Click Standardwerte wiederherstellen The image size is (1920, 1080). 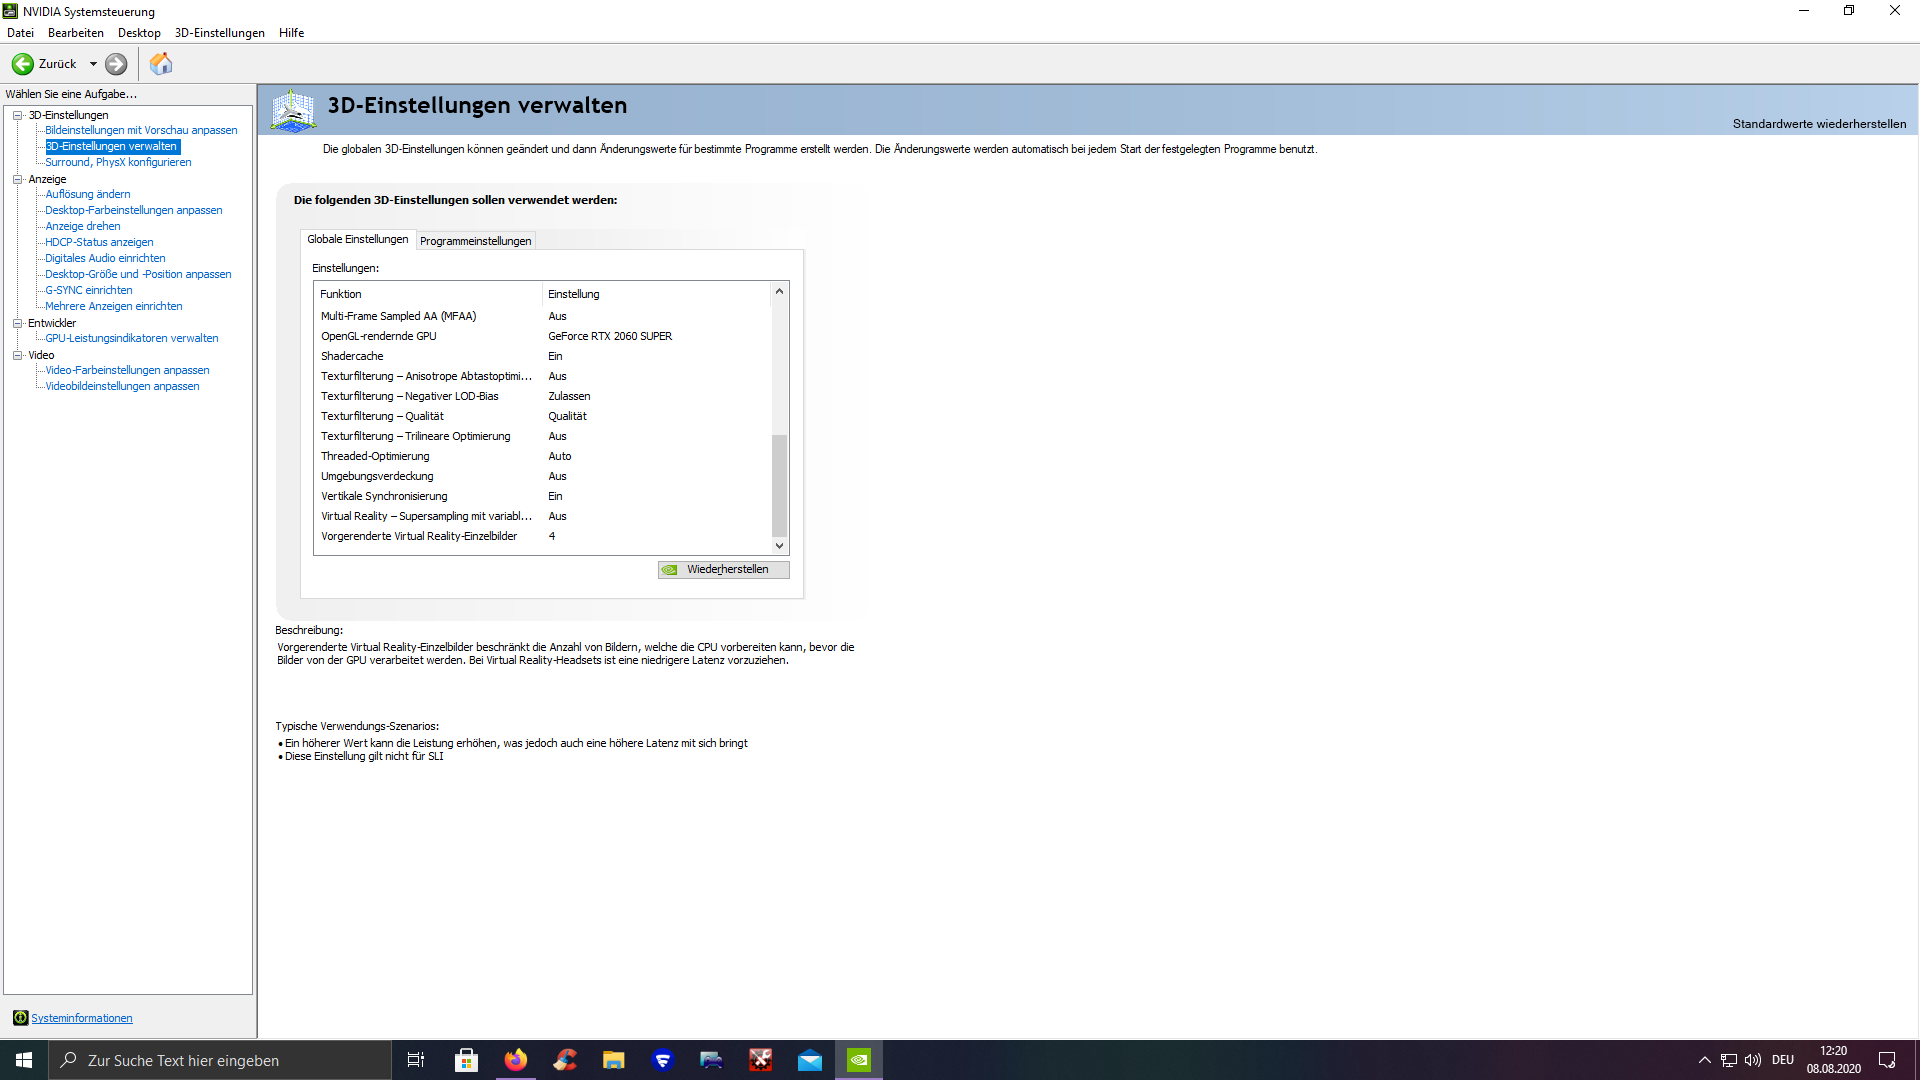(x=1819, y=124)
